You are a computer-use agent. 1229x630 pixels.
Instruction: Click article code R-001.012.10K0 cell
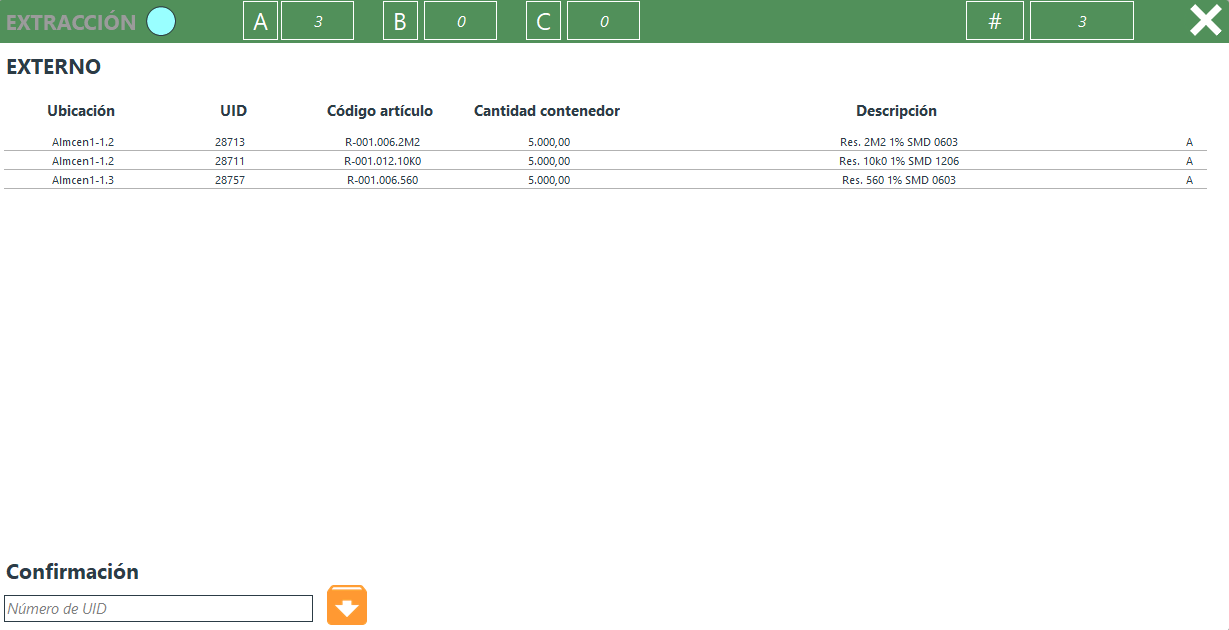click(x=382, y=161)
